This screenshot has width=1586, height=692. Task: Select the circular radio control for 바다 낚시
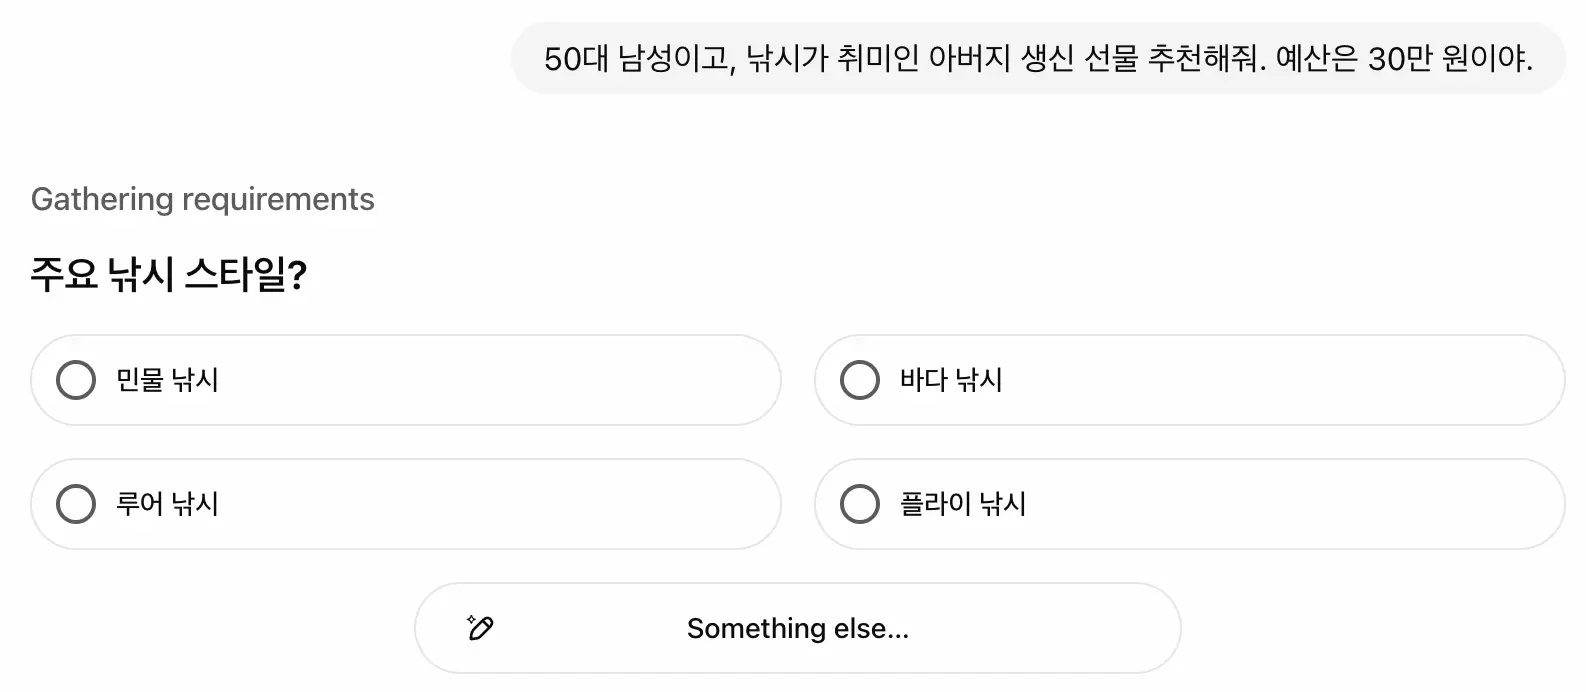coord(858,380)
